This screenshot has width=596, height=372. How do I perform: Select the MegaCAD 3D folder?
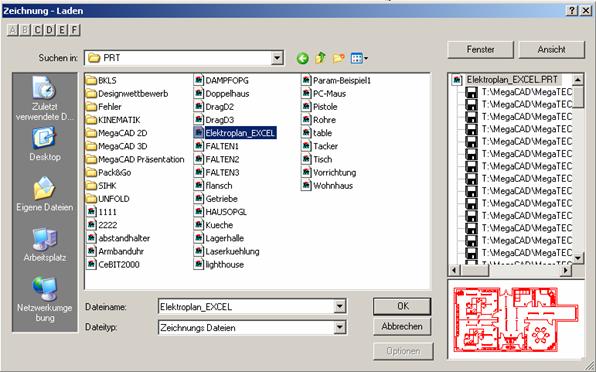point(117,146)
